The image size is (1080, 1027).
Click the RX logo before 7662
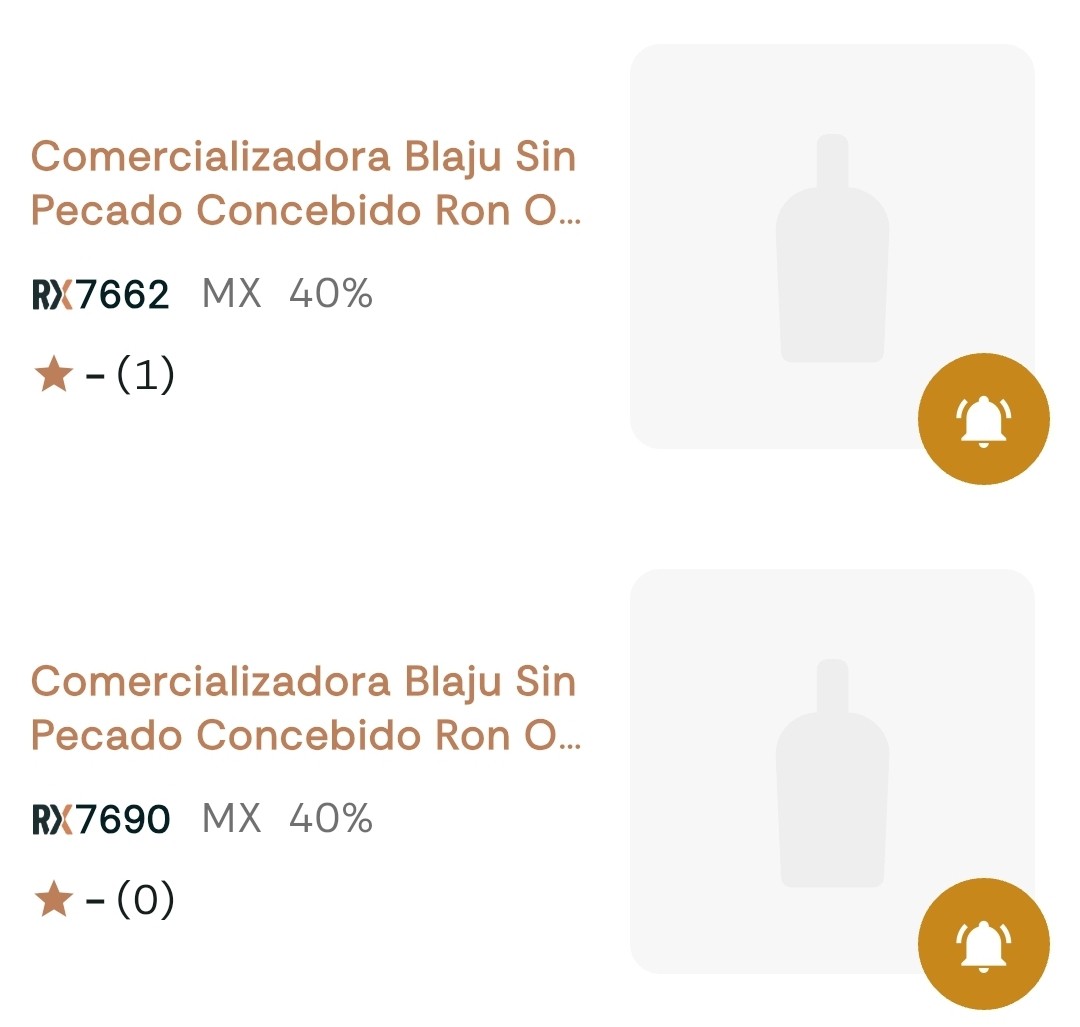tap(53, 296)
